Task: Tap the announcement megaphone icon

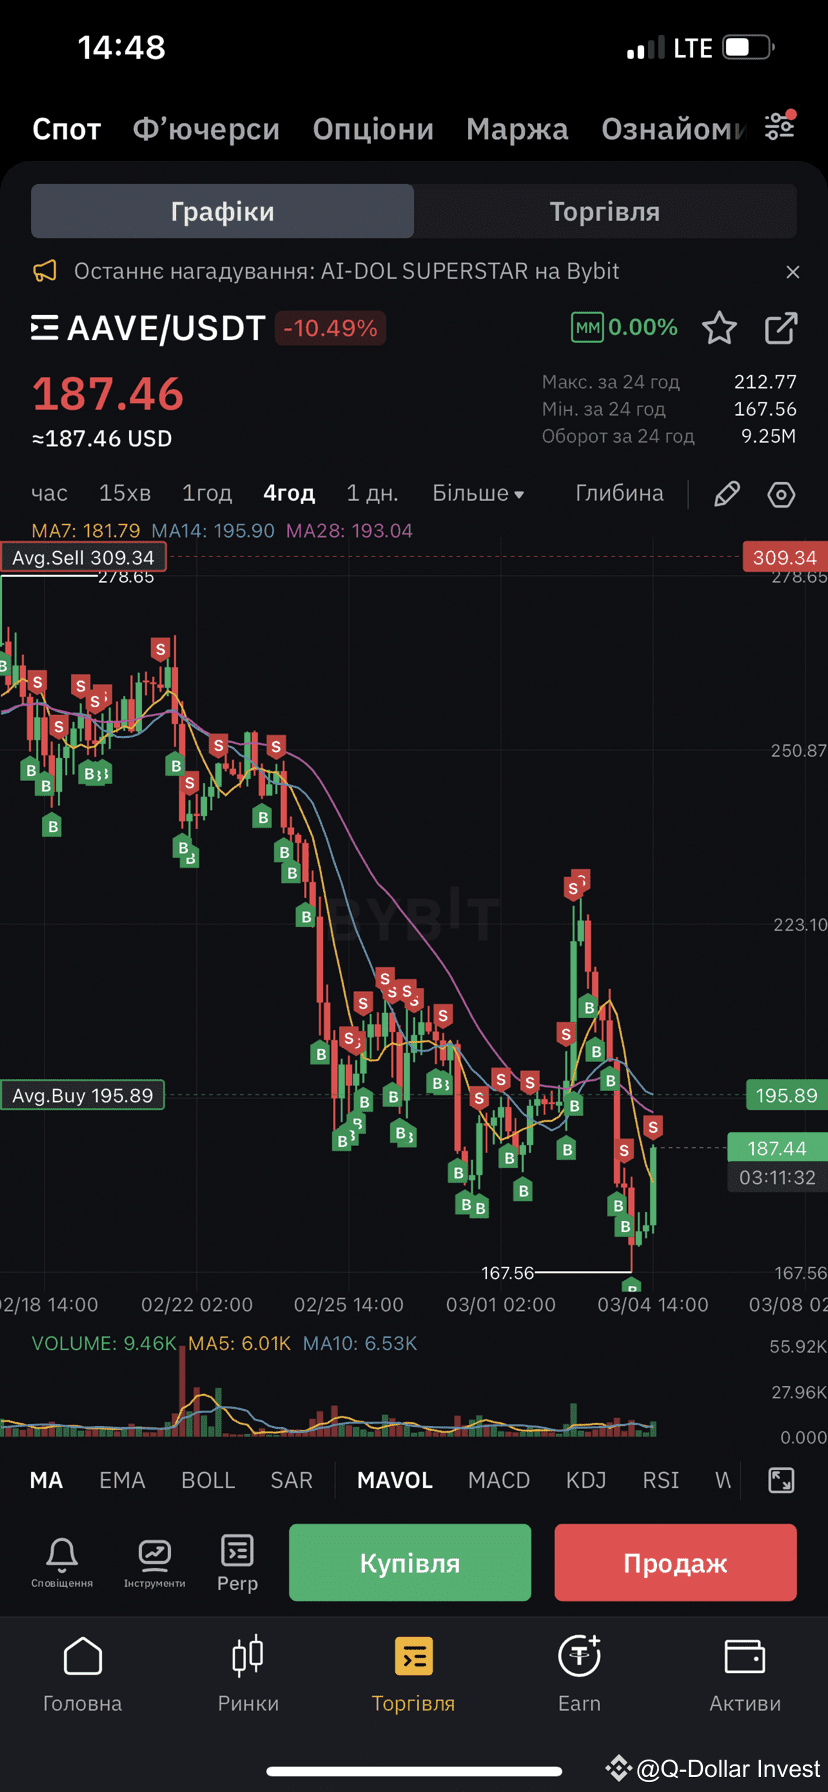Action: pos(45,271)
